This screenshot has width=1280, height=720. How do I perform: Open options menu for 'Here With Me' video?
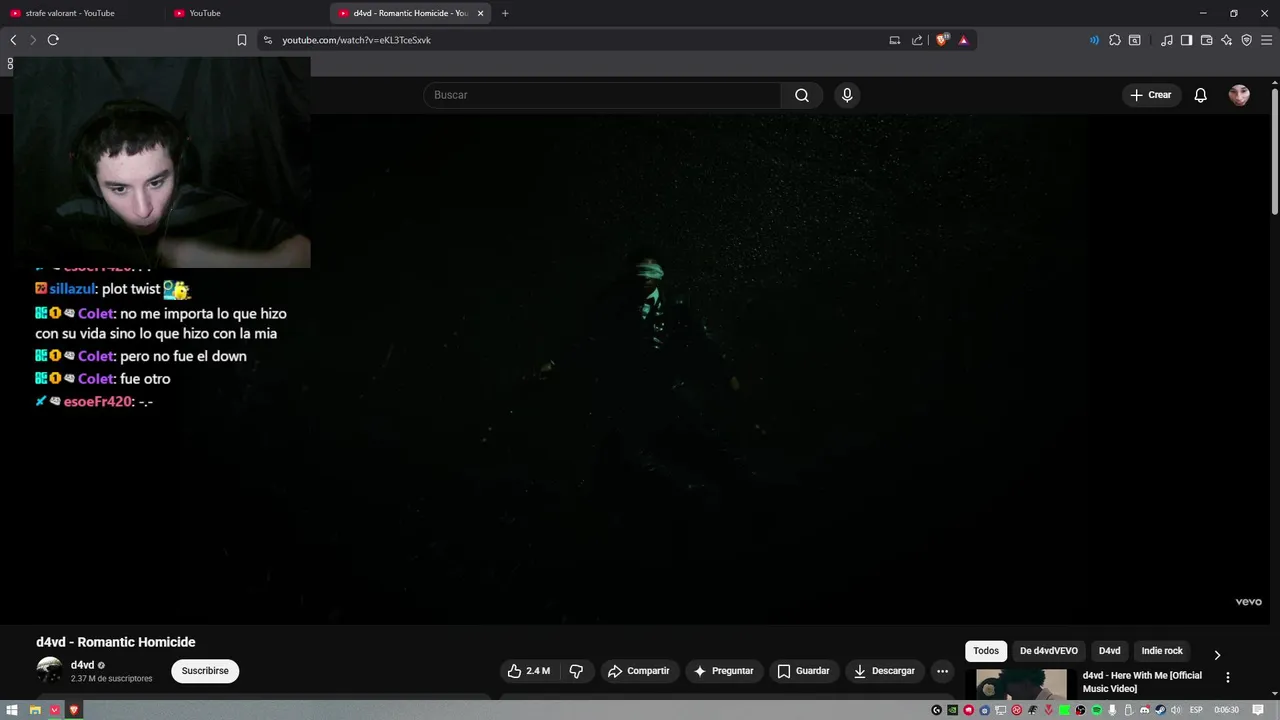tap(1228, 677)
